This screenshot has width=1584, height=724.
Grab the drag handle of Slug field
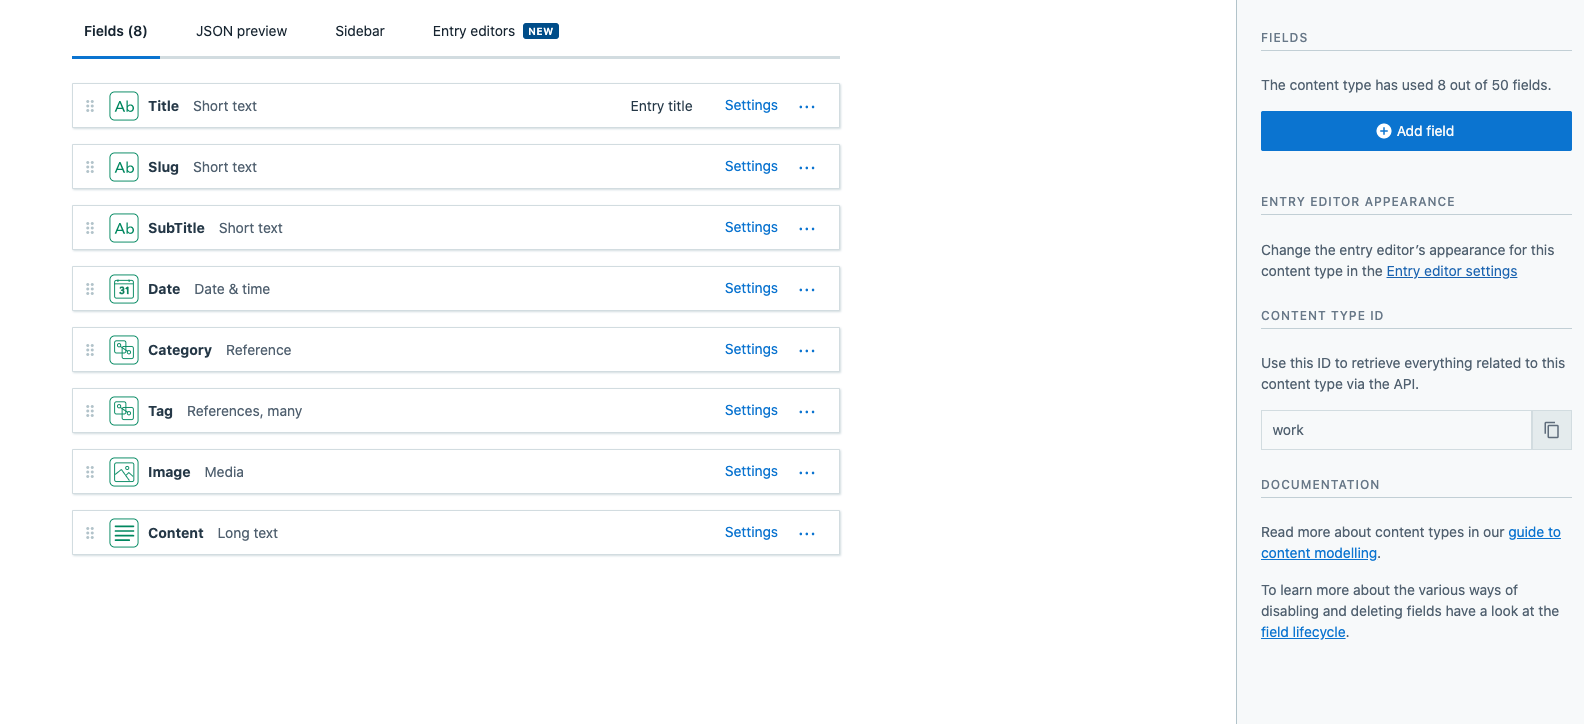coord(90,167)
